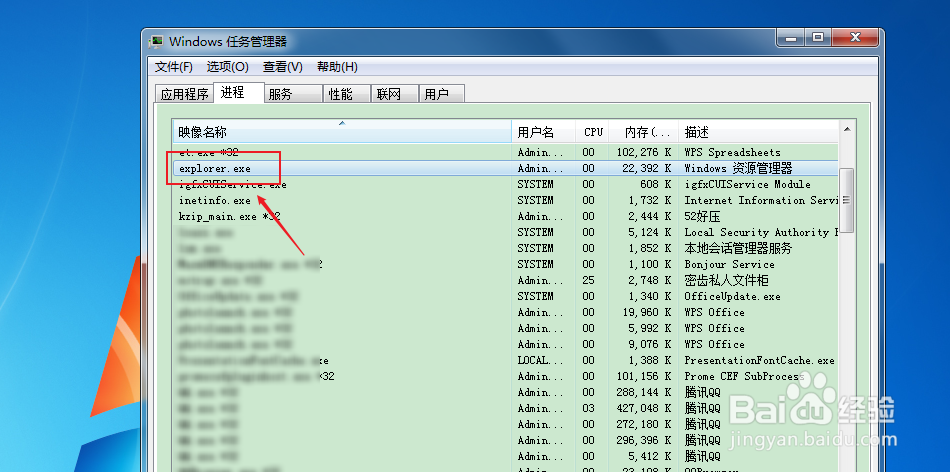Click the Local Security Authority description
The image size is (950, 472).
tap(761, 232)
